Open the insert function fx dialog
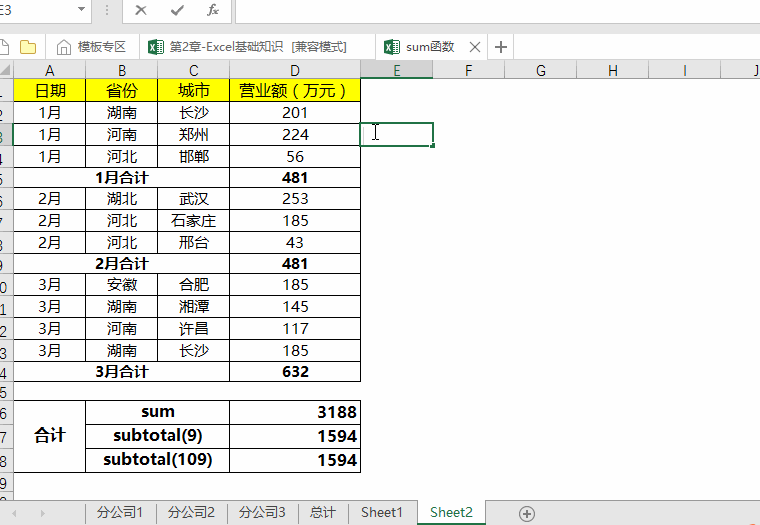The width and height of the screenshot is (760, 525). [x=213, y=10]
